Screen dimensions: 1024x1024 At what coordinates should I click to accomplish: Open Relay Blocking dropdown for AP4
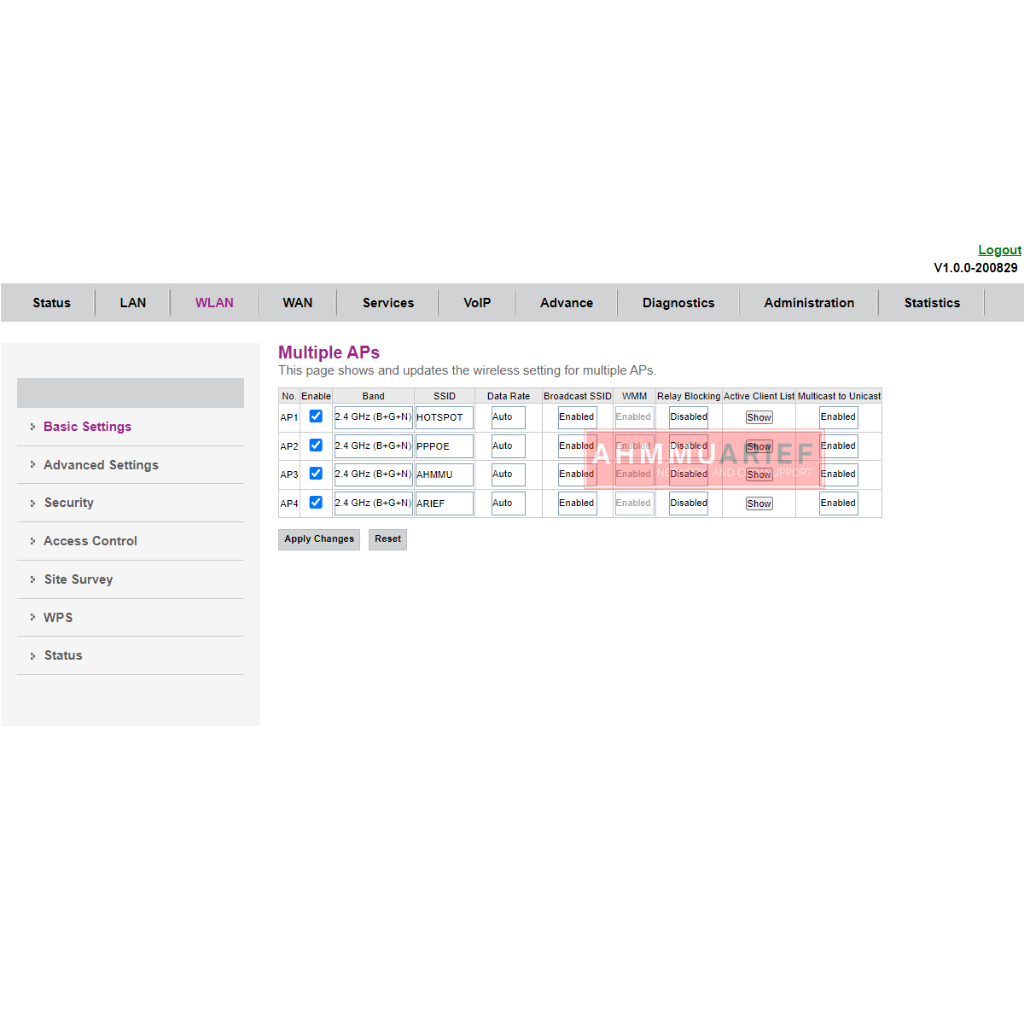click(x=688, y=503)
